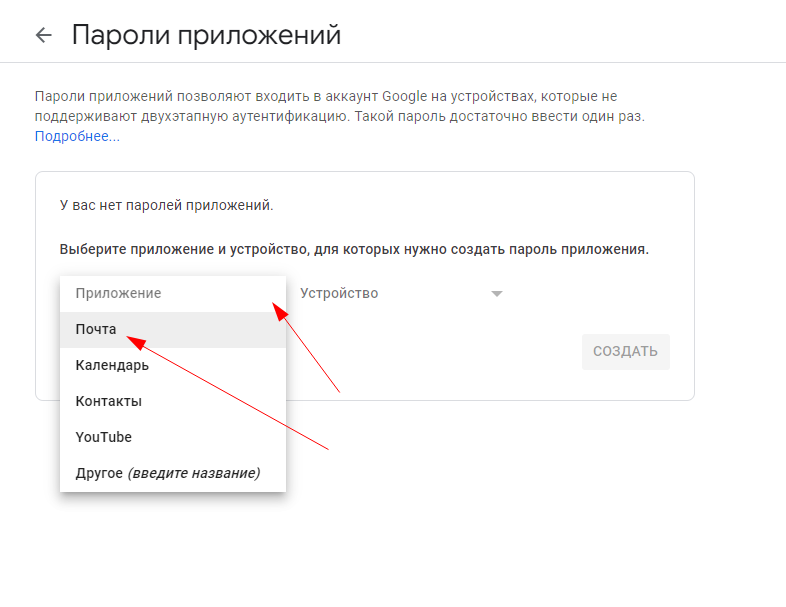This screenshot has height=607, width=786.
Task: Click the italic 'введите название' hint
Action: pos(193,473)
